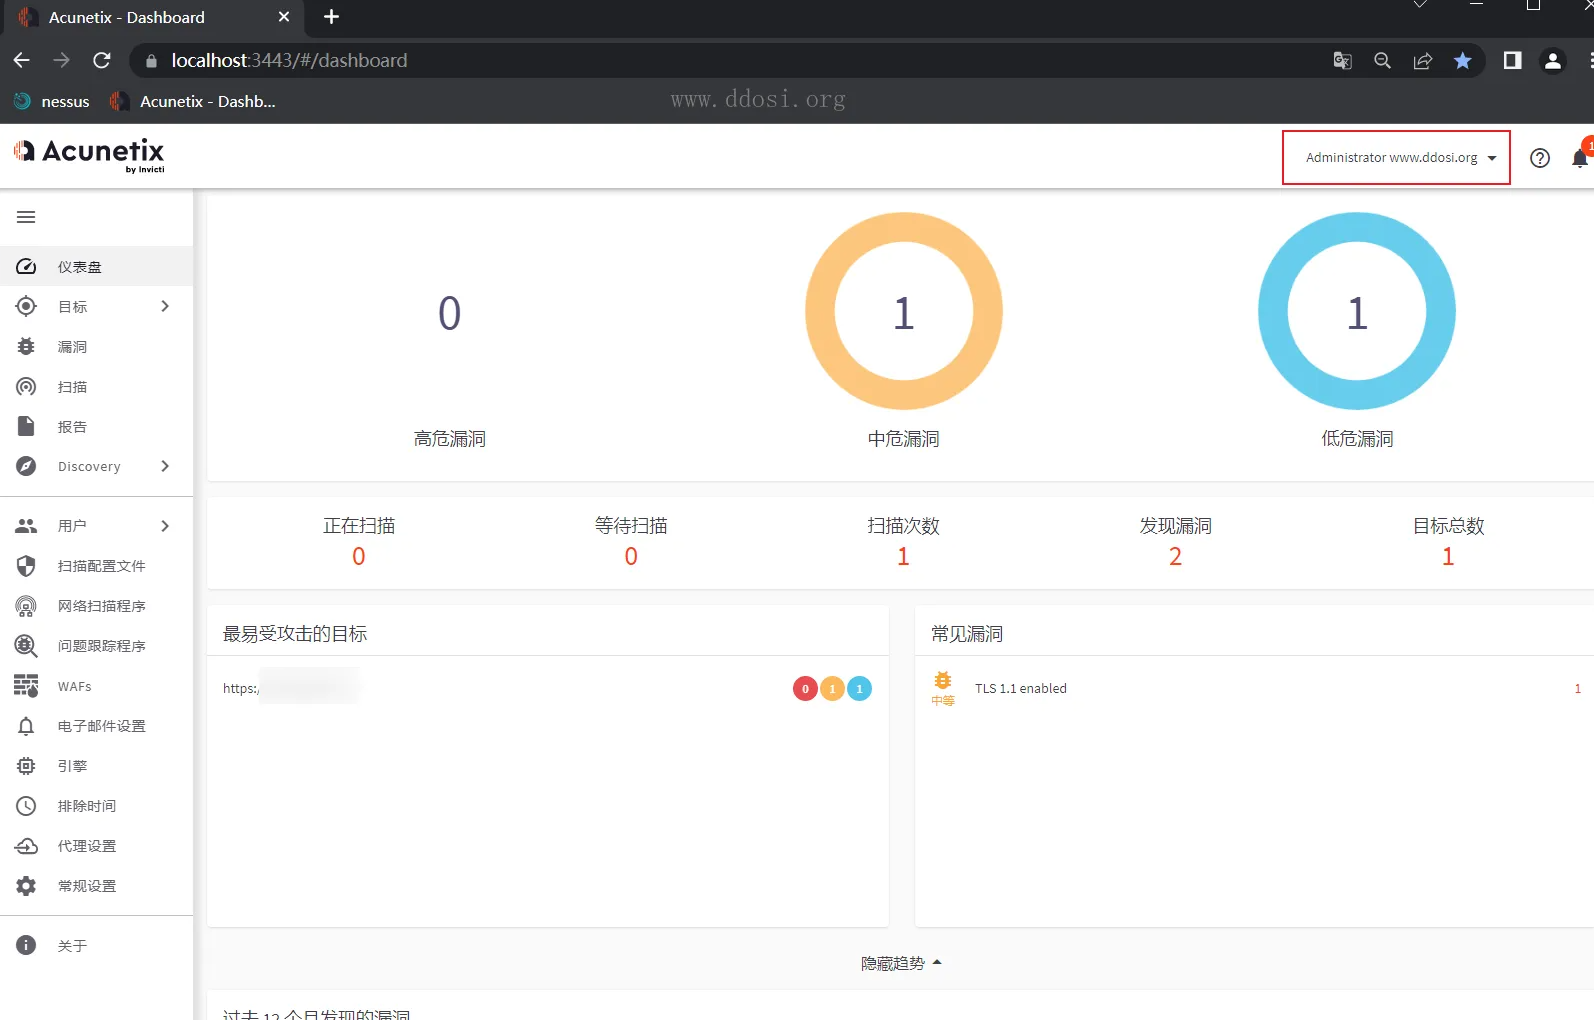The height and width of the screenshot is (1020, 1594).
Task: Click the 发现漏洞 count 2
Action: (1176, 557)
